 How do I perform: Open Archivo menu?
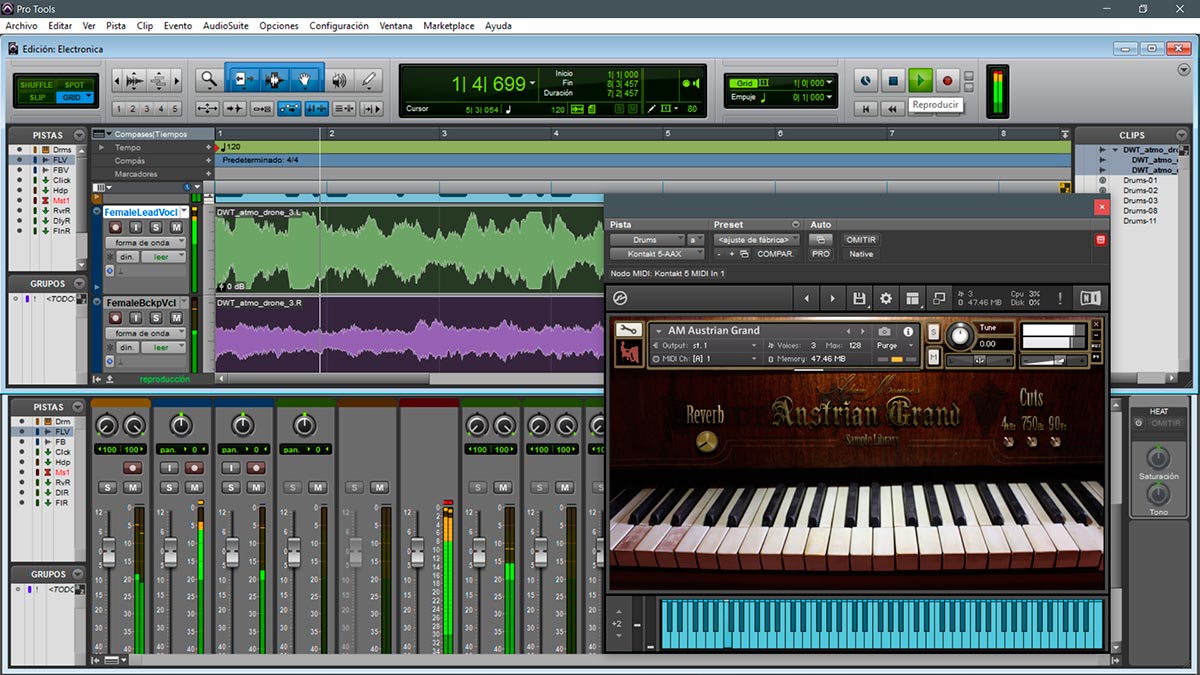coord(21,26)
